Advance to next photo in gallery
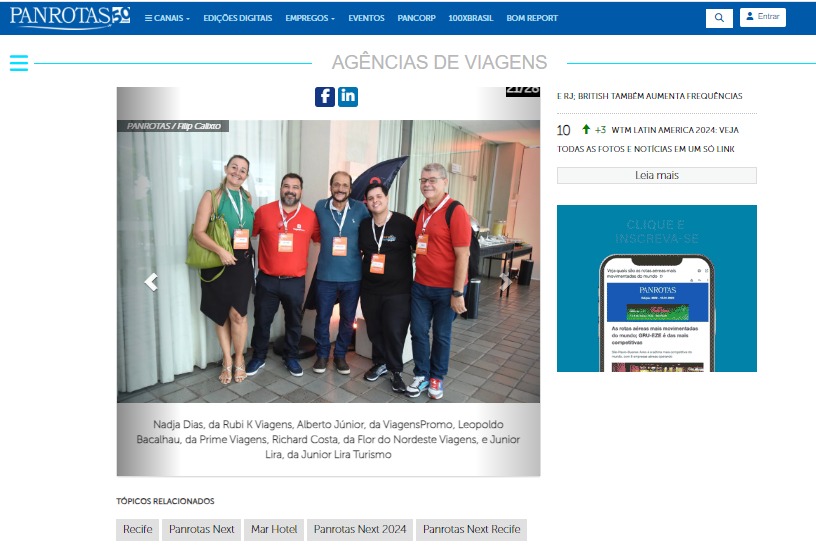816x554 pixels. tap(506, 282)
